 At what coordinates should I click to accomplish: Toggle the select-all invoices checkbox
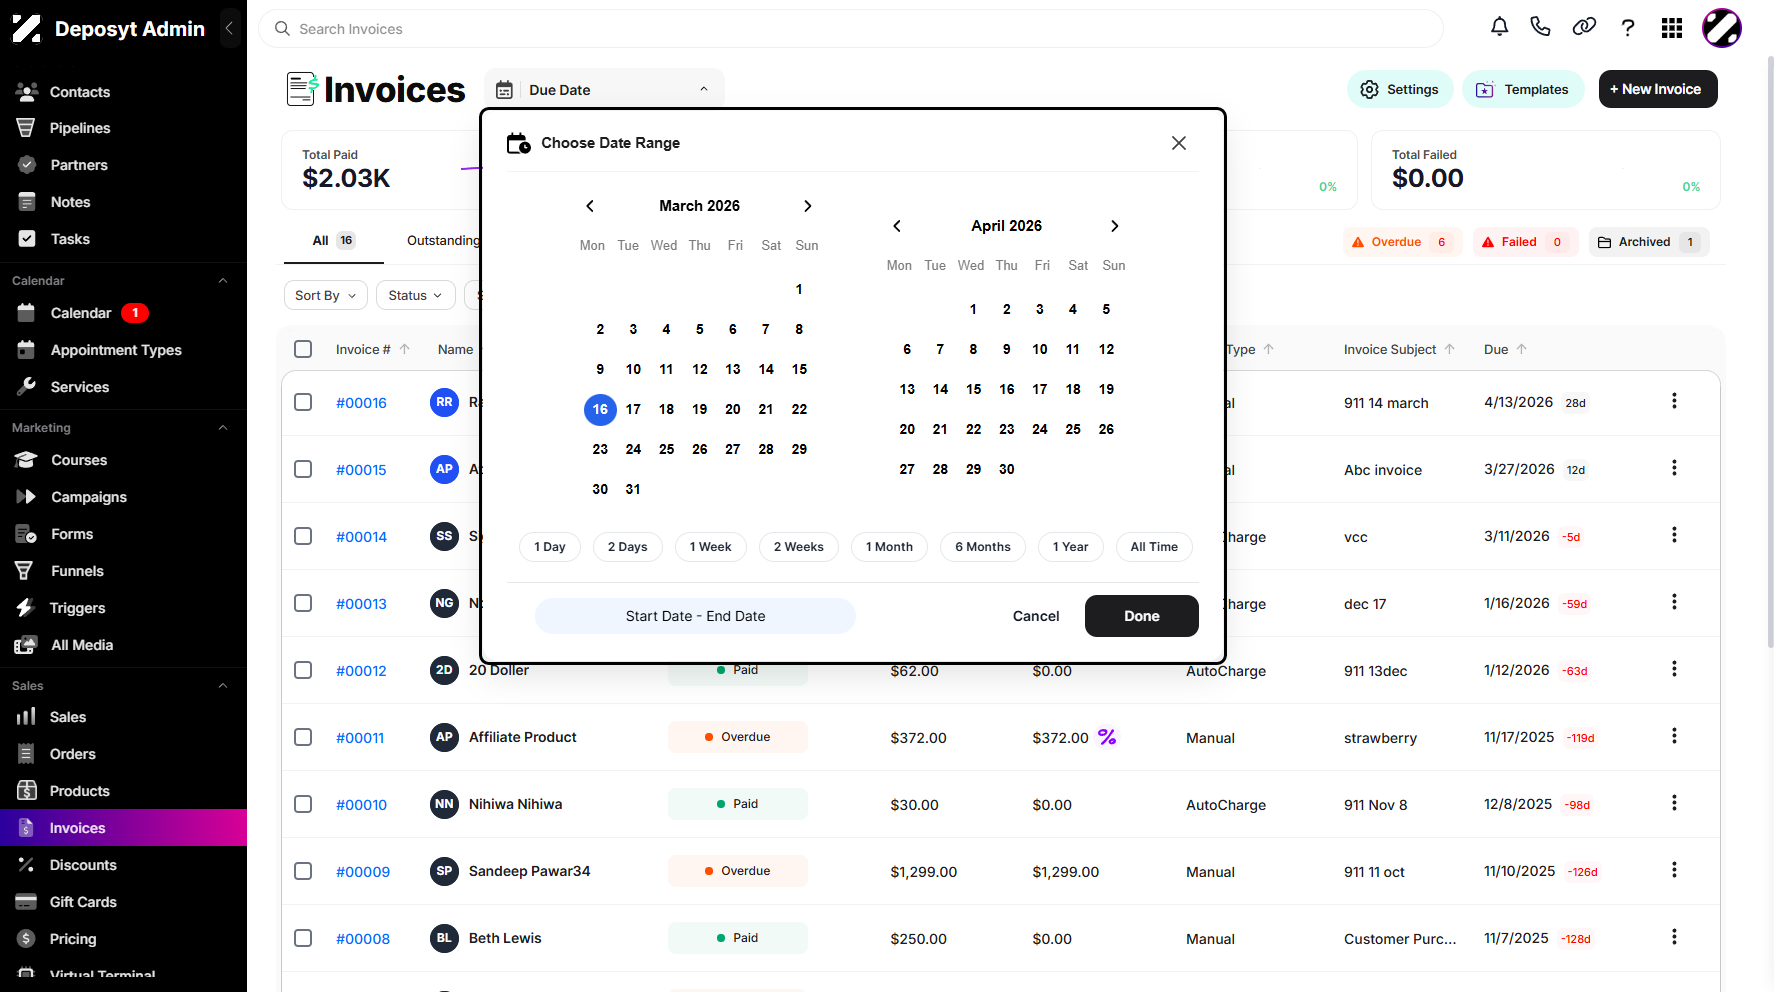pyautogui.click(x=303, y=349)
